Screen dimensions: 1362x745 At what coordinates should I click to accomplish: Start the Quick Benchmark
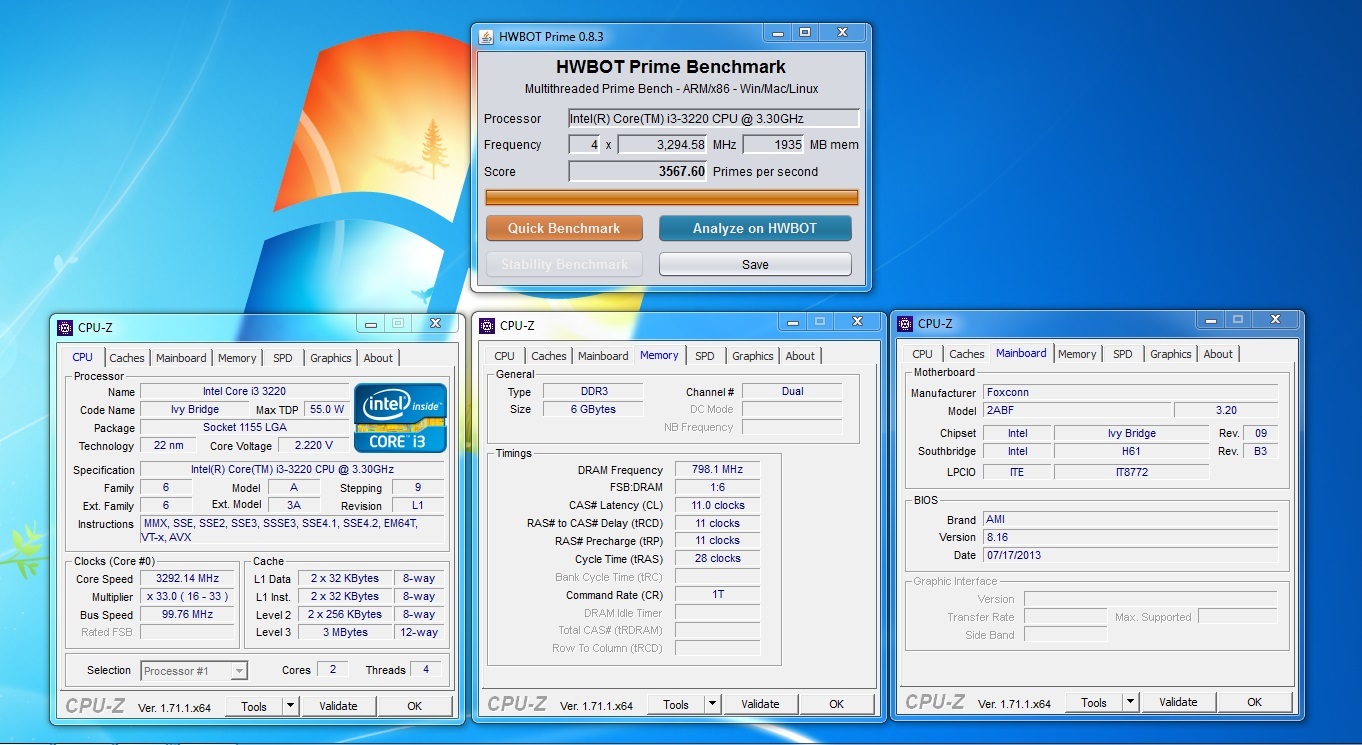[563, 228]
